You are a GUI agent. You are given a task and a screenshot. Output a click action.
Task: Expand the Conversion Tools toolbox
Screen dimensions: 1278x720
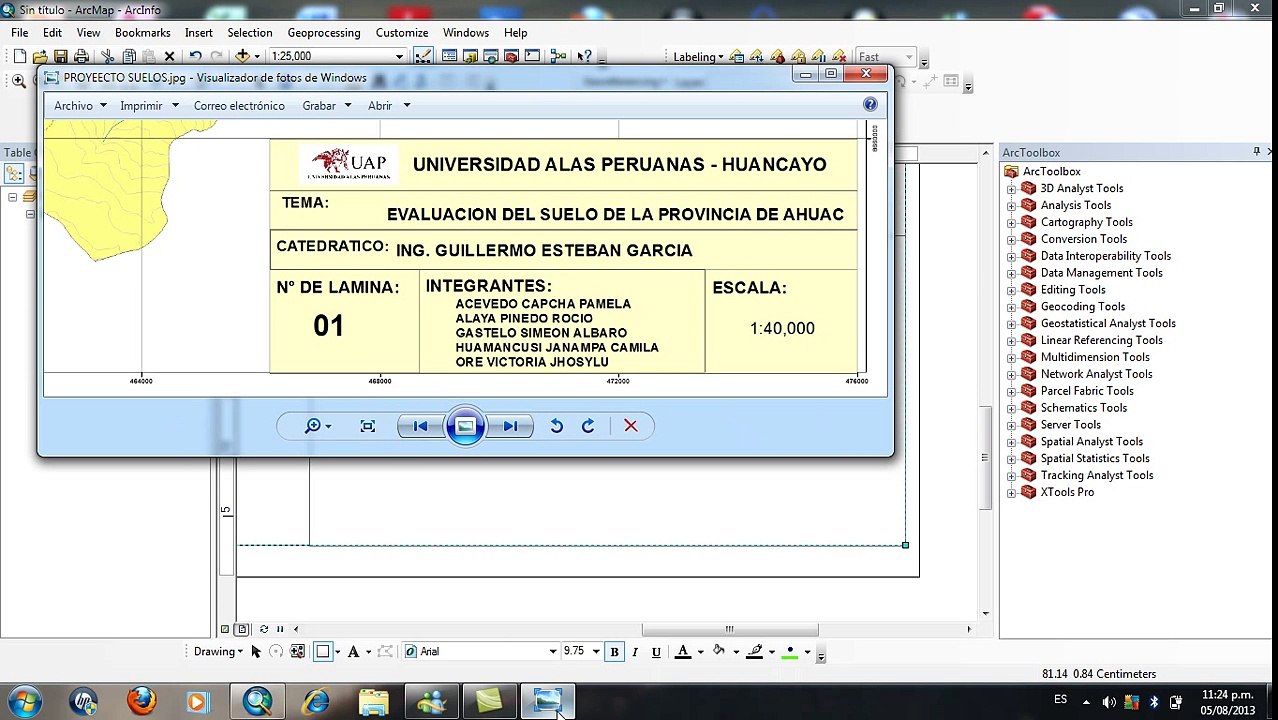1011,239
